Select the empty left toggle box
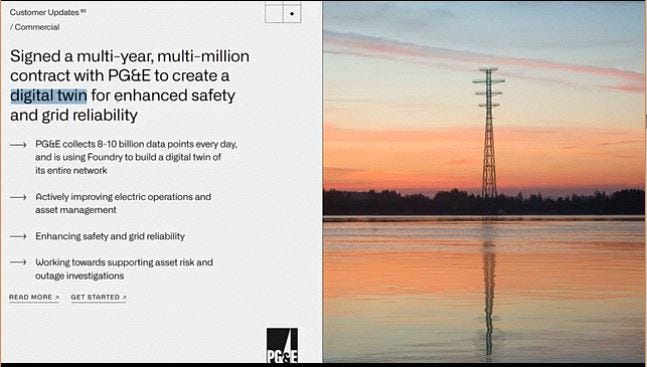Screen dimensions: 647x367 (x=274, y=13)
